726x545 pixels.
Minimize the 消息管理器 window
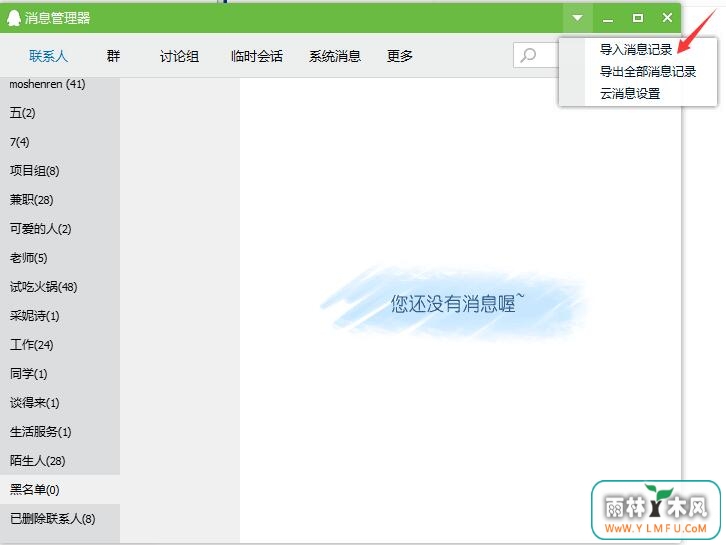coord(608,18)
